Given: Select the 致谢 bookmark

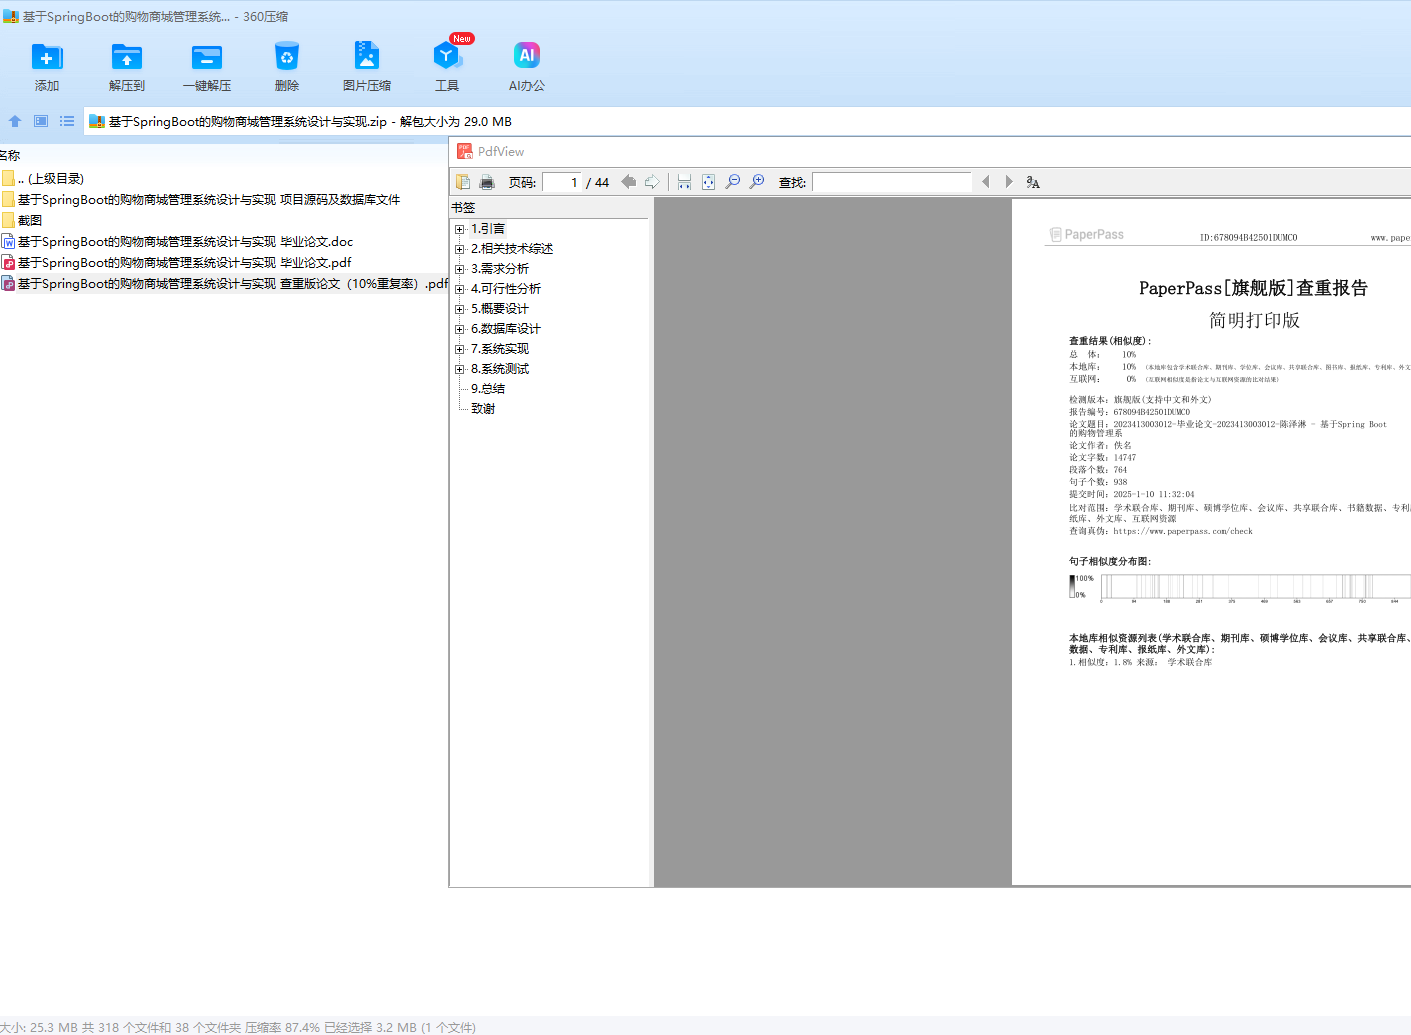Looking at the screenshot, I should pos(483,409).
